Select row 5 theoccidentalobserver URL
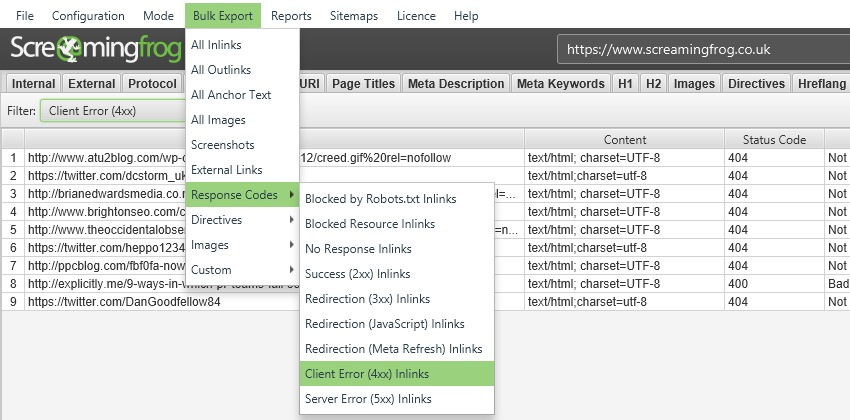 106,229
